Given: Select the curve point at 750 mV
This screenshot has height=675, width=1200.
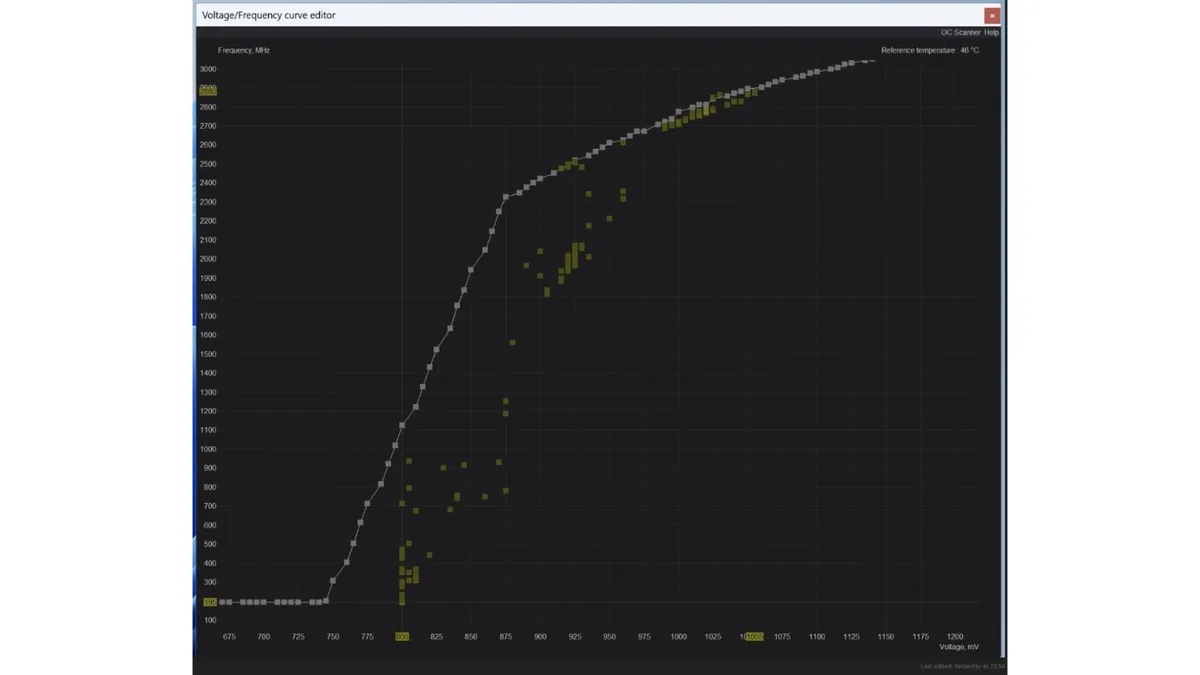Looking at the screenshot, I should coord(333,581).
